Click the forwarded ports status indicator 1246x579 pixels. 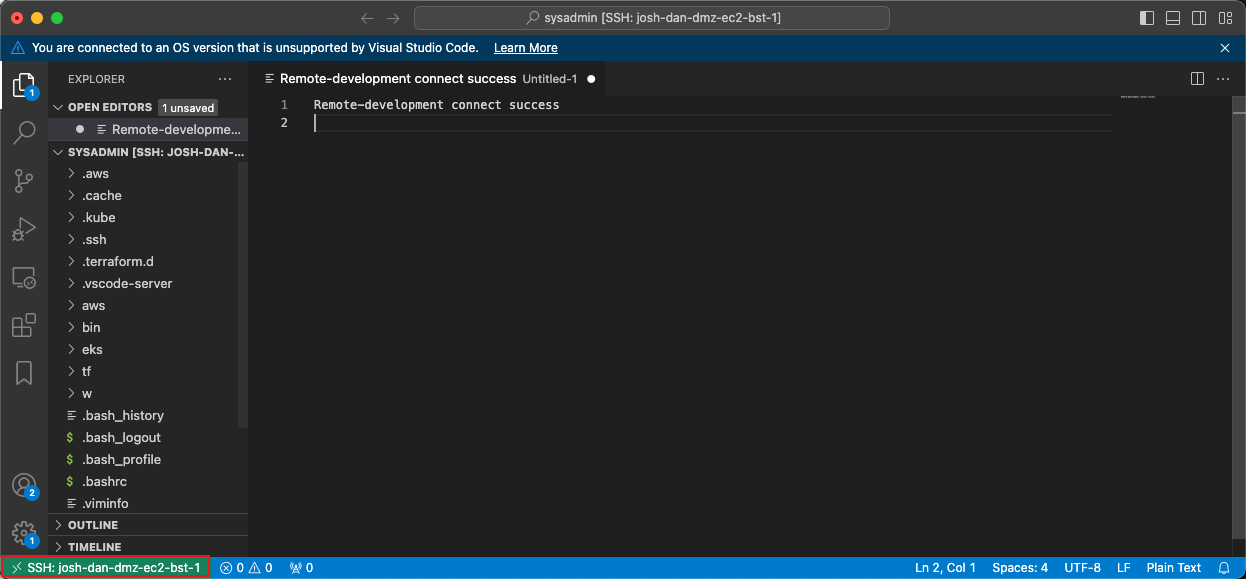click(x=301, y=568)
